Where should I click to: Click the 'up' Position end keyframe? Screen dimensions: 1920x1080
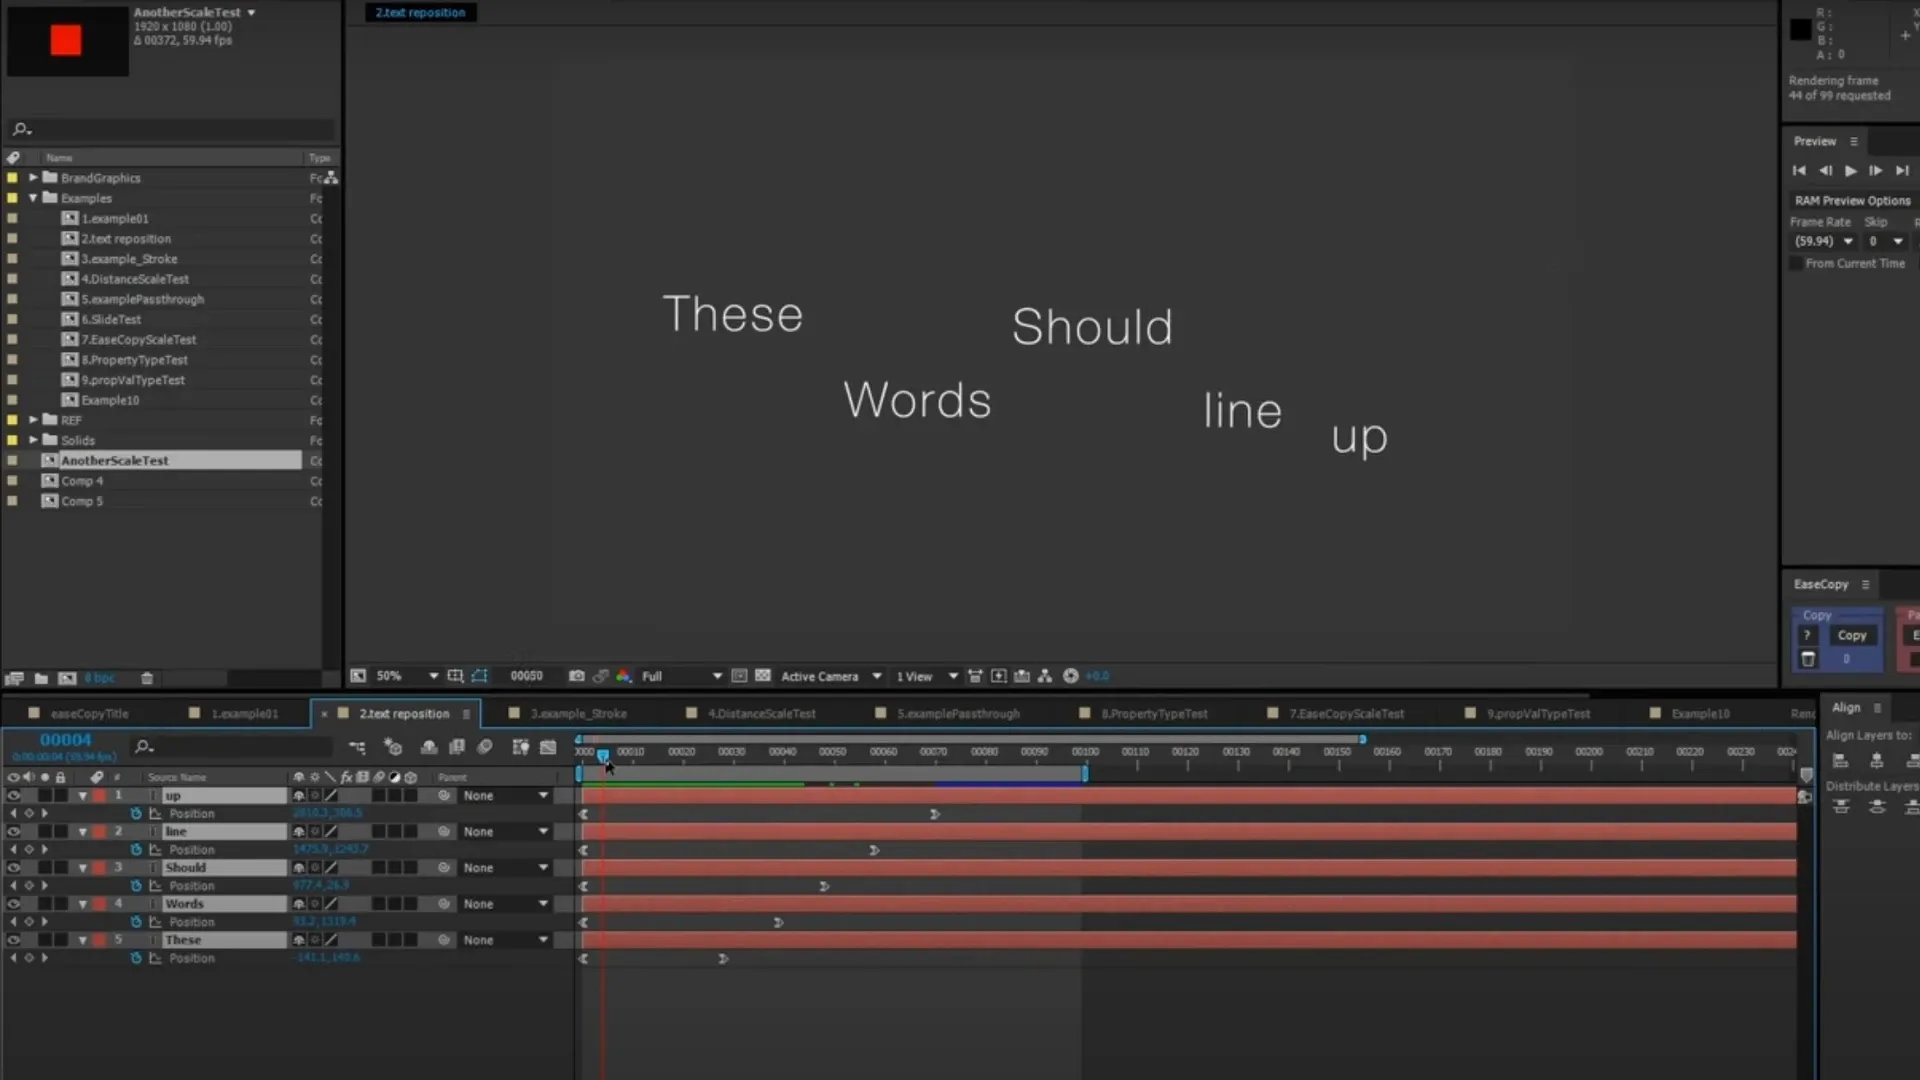[x=934, y=814]
